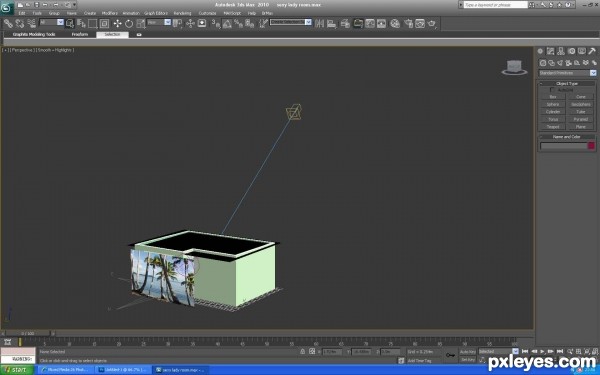
Task: Open Edit Named Selection Sets icon
Action: coord(263,24)
